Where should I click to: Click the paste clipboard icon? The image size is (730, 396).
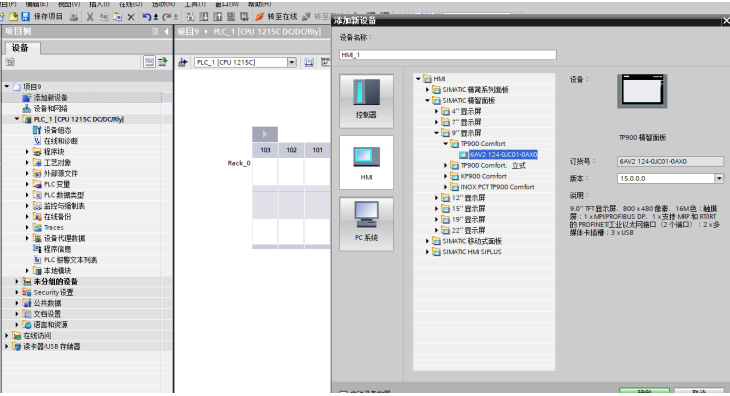click(x=117, y=17)
